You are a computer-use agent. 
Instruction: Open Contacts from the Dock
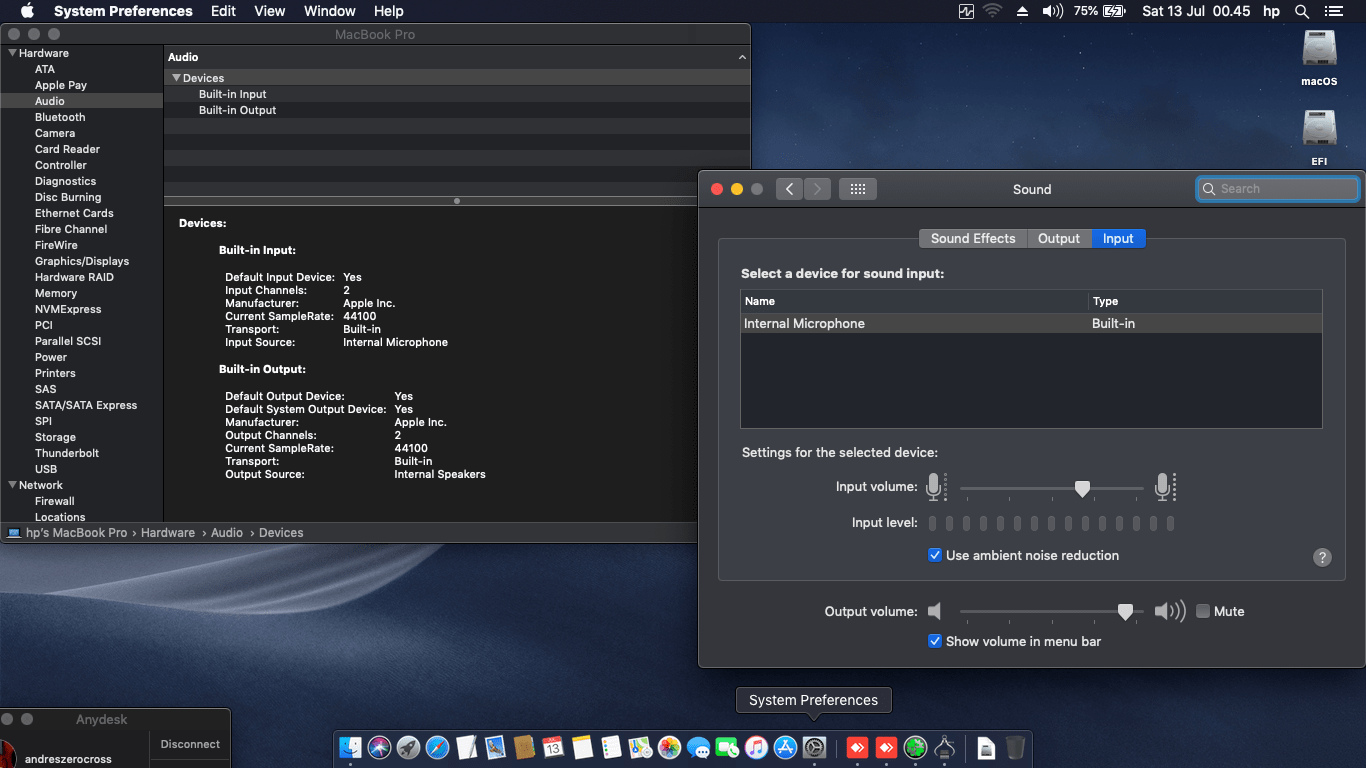tap(524, 747)
